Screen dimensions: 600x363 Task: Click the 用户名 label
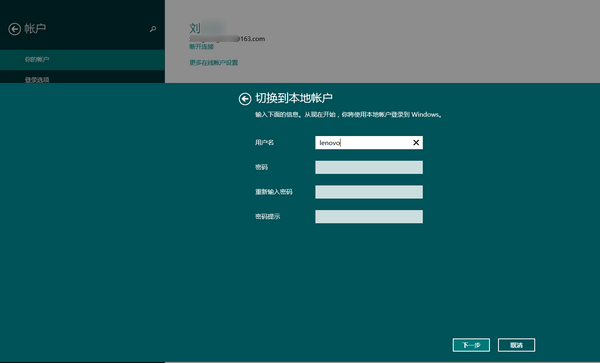tap(264, 143)
